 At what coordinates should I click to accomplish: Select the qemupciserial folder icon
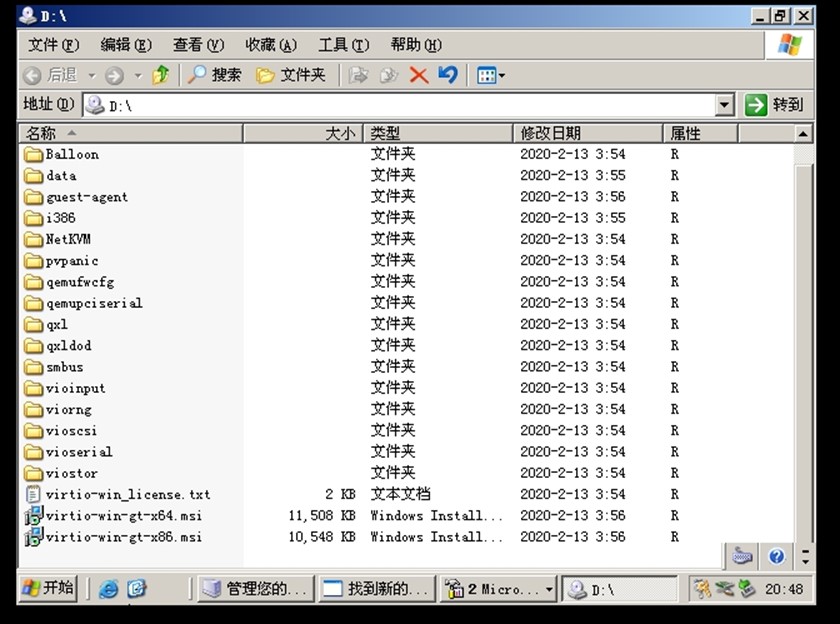click(x=33, y=303)
